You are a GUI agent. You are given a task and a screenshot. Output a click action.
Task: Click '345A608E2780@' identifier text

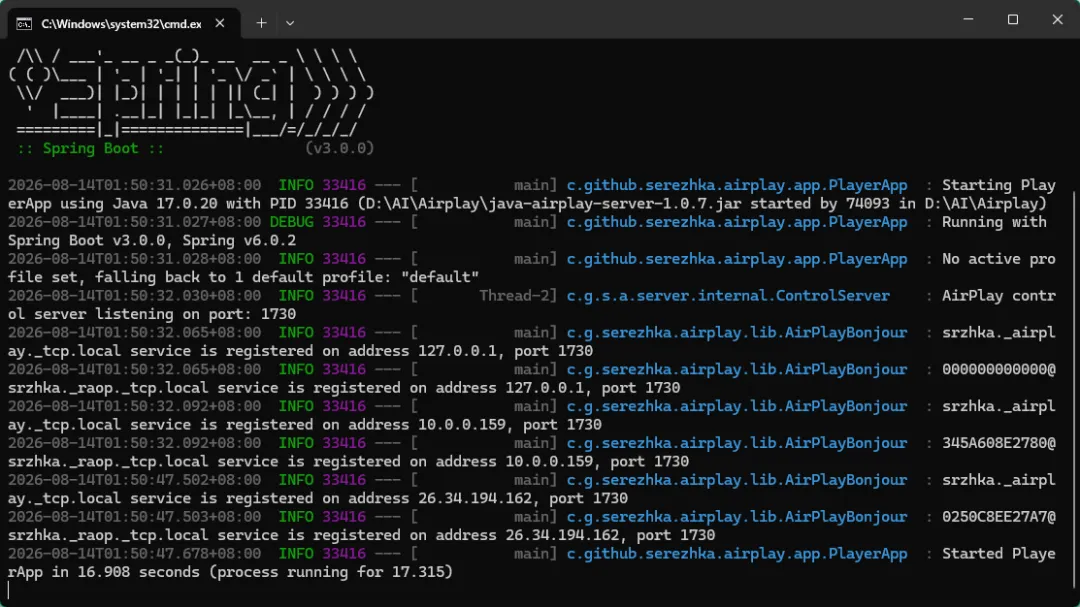[x=999, y=443]
